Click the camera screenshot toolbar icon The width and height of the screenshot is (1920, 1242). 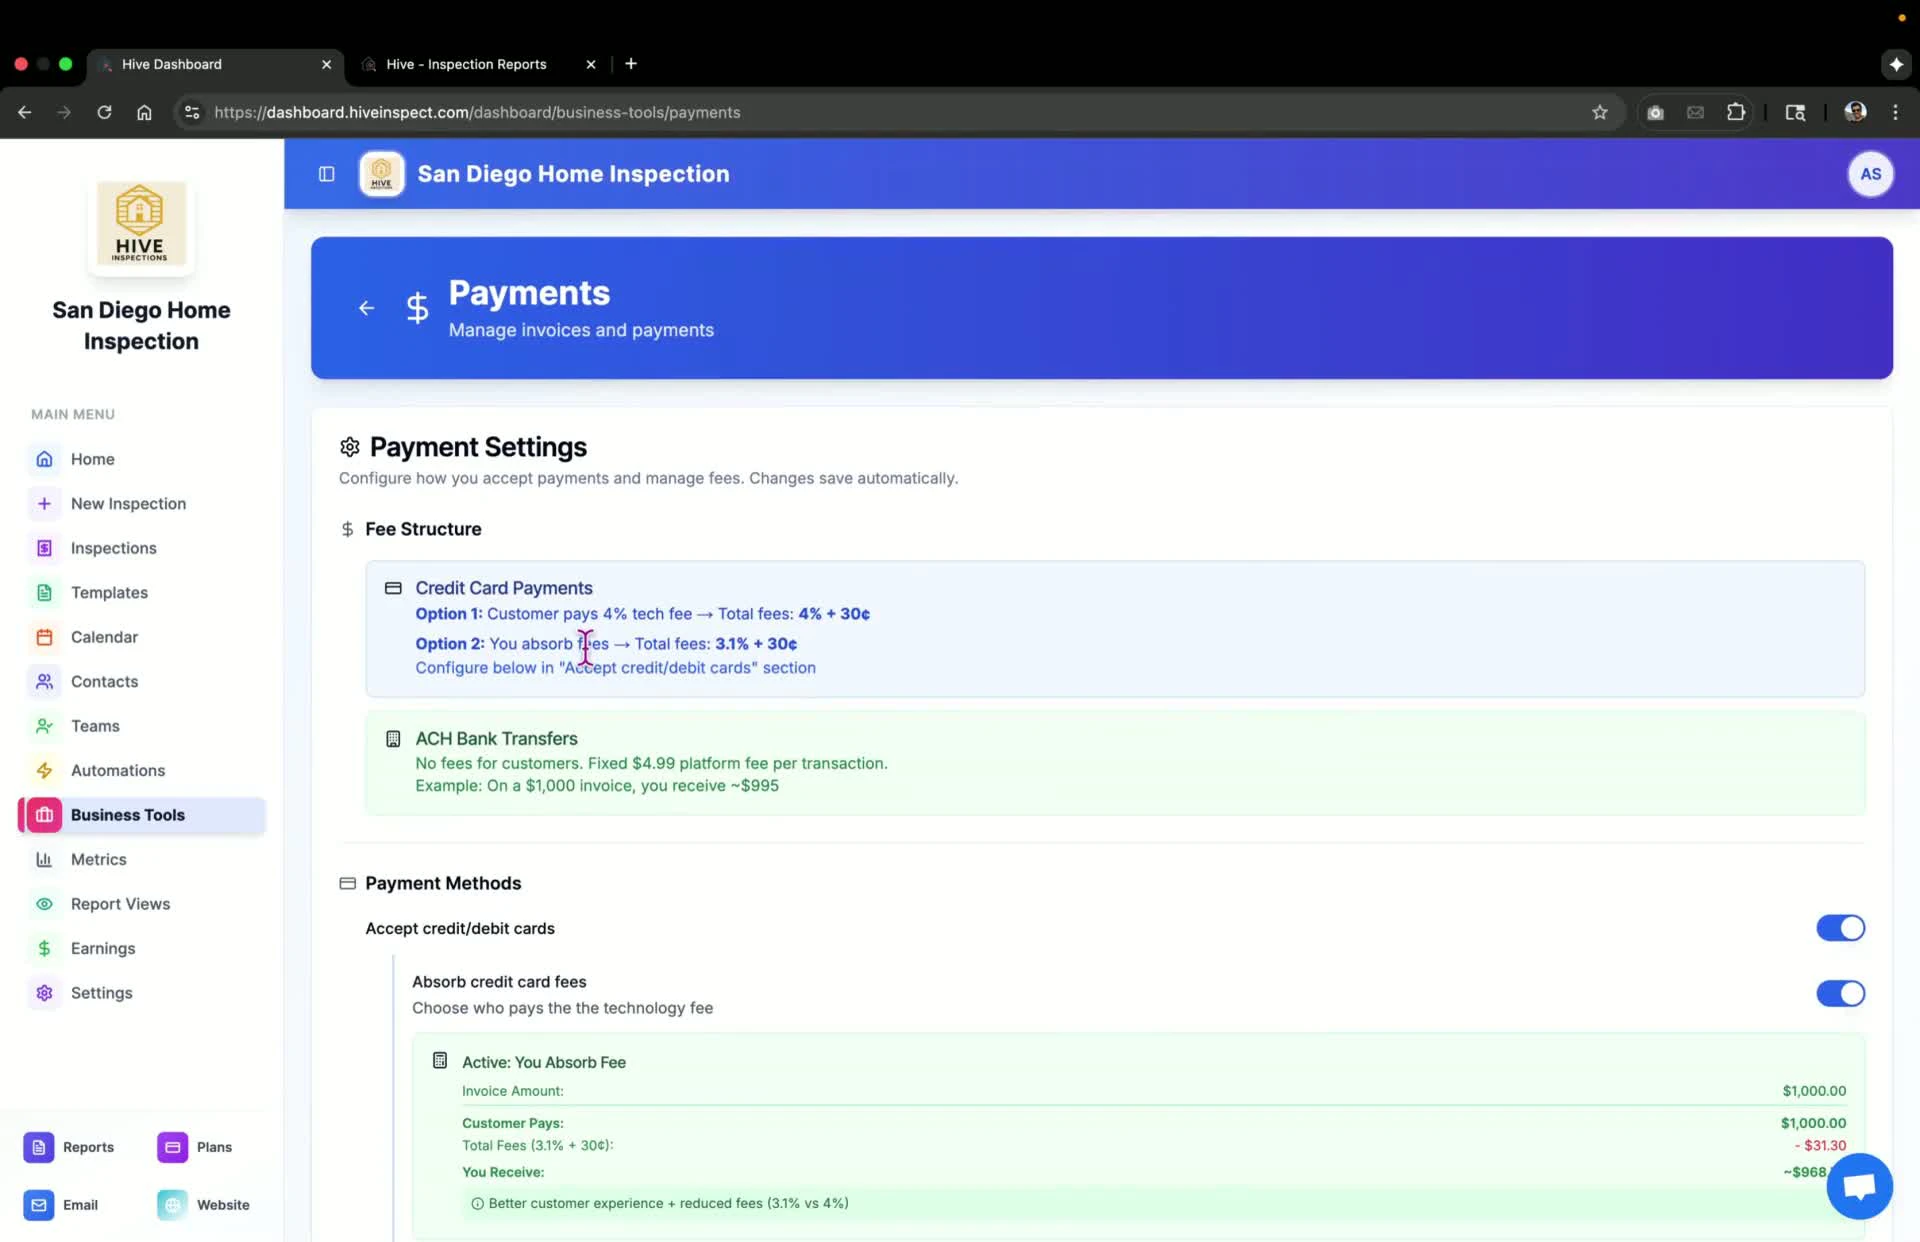1655,112
